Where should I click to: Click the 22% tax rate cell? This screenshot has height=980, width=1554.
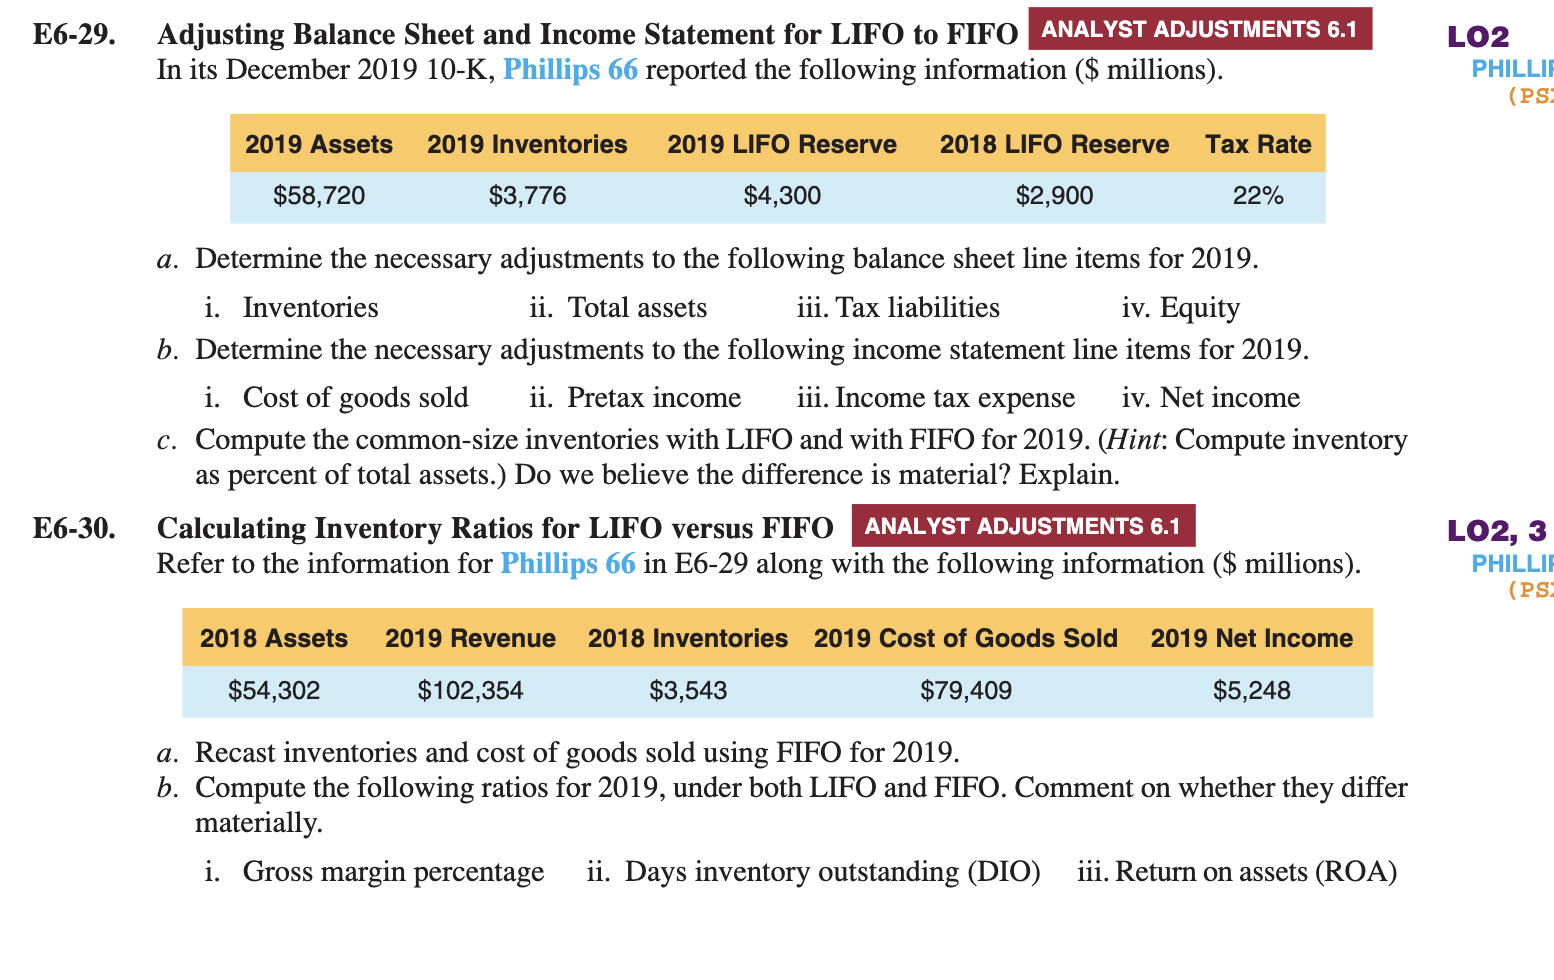point(1259,195)
